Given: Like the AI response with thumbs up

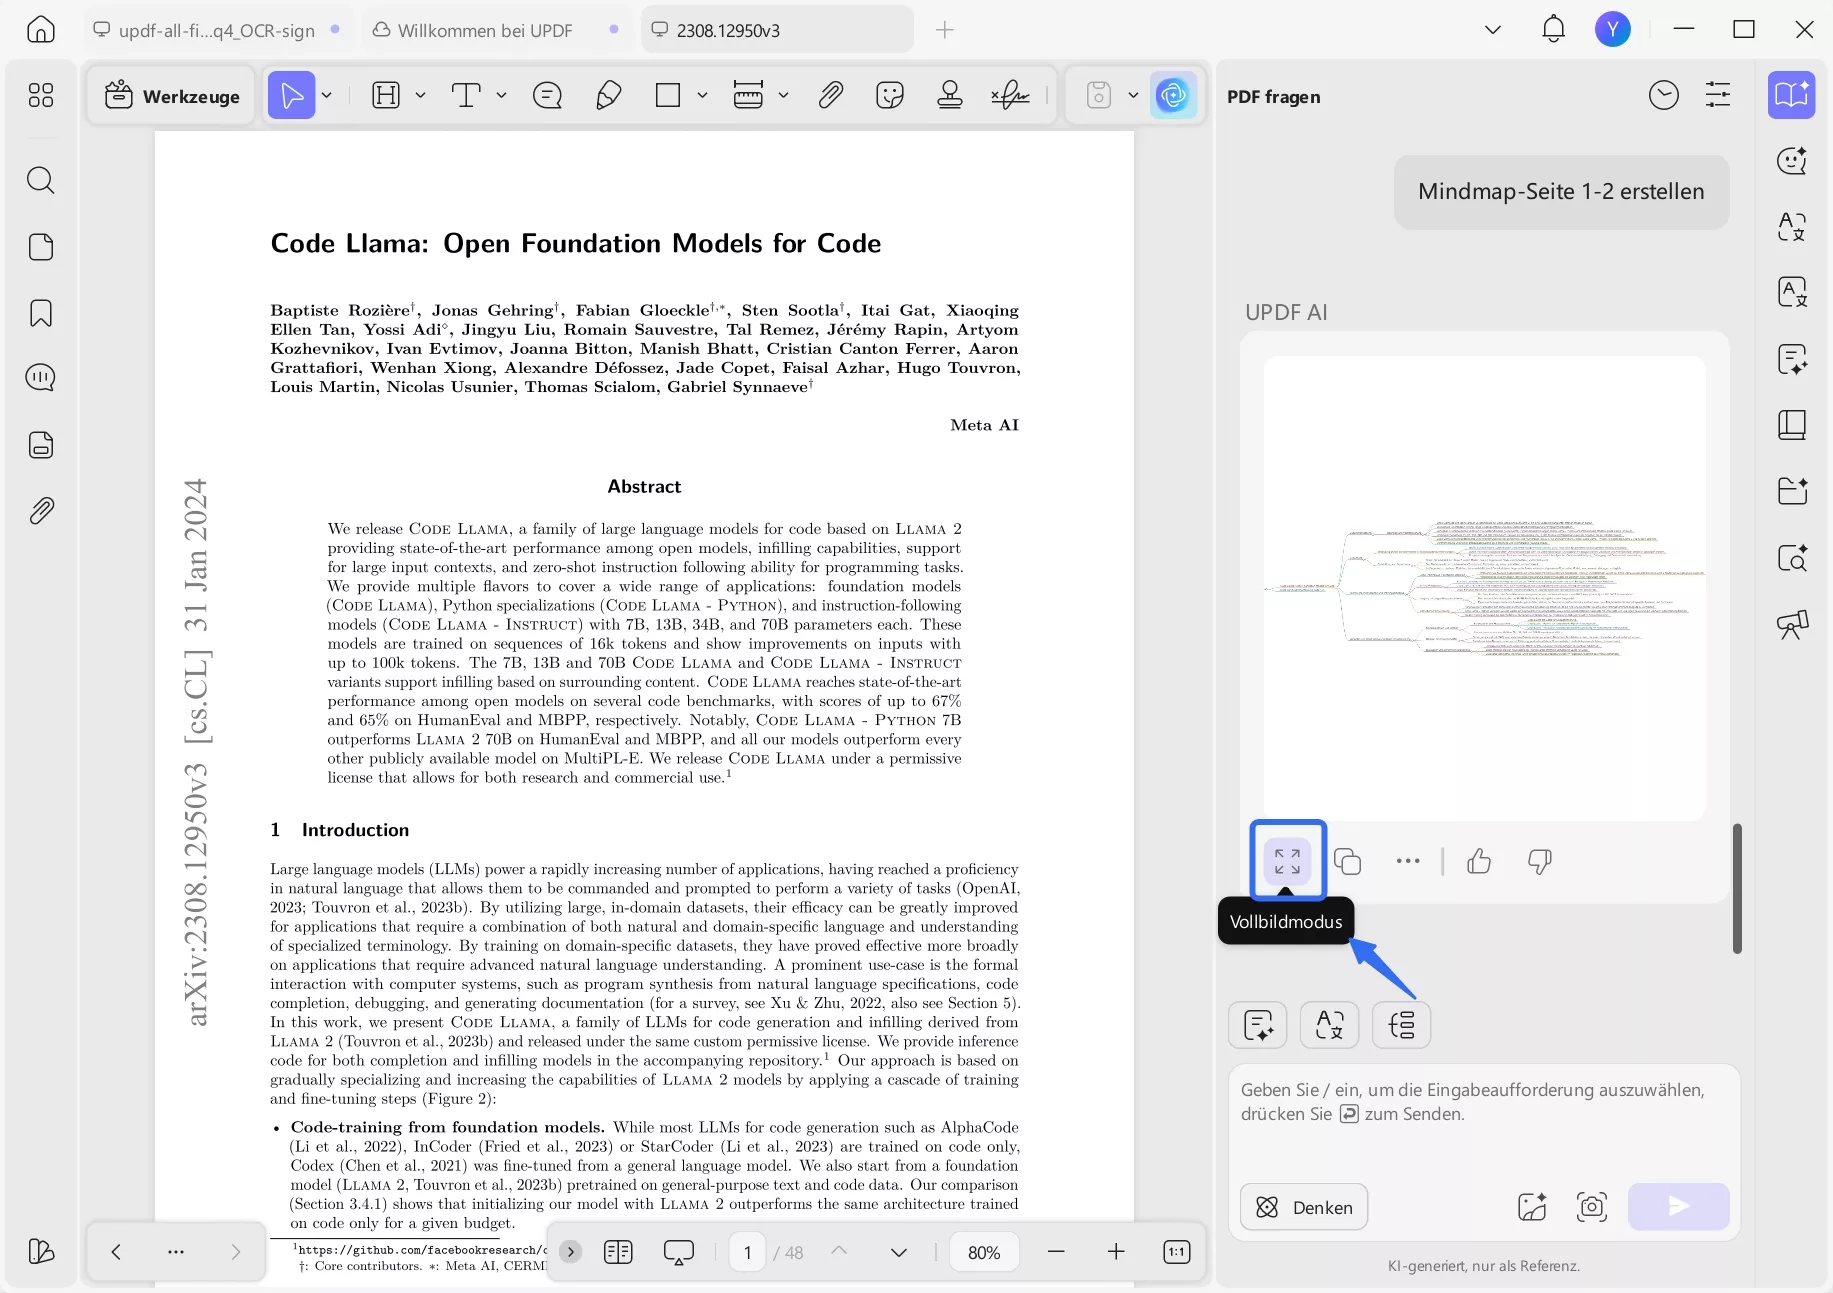Looking at the screenshot, I should pos(1479,861).
